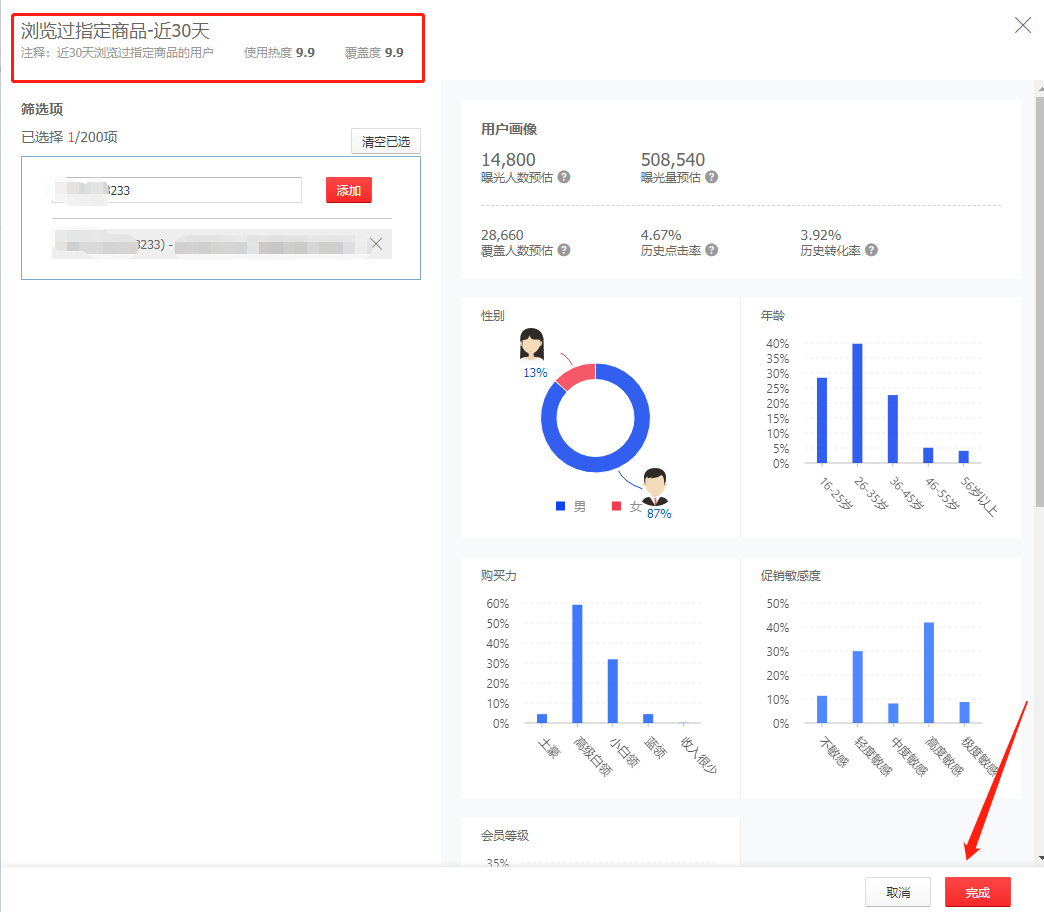Image resolution: width=1044 pixels, height=912 pixels.
Task: Click the 26-35岁 bar in age chart
Action: tap(857, 403)
